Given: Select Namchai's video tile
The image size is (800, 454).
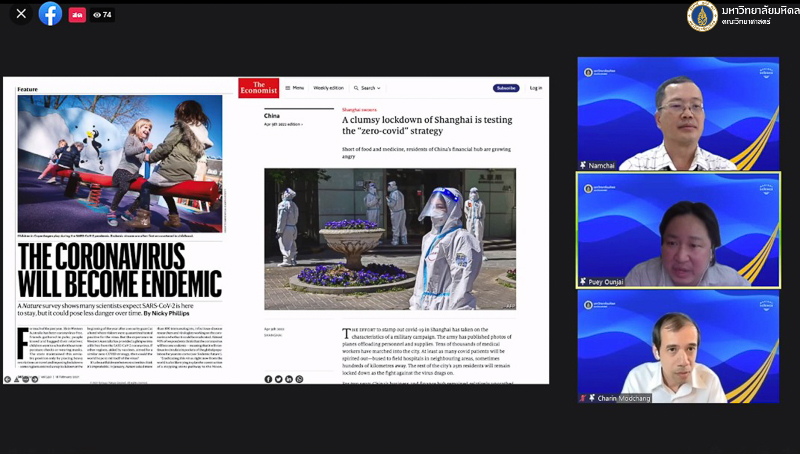Looking at the screenshot, I should 678,113.
